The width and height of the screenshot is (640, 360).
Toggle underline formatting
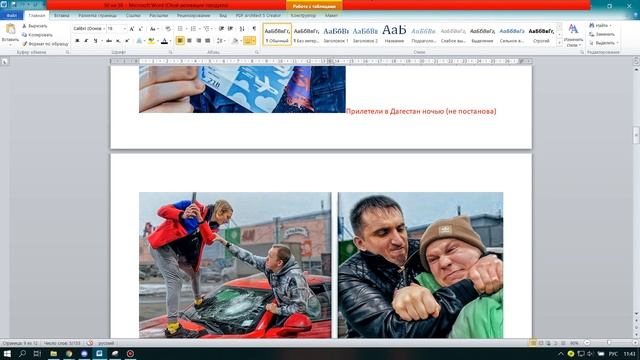tap(96, 41)
